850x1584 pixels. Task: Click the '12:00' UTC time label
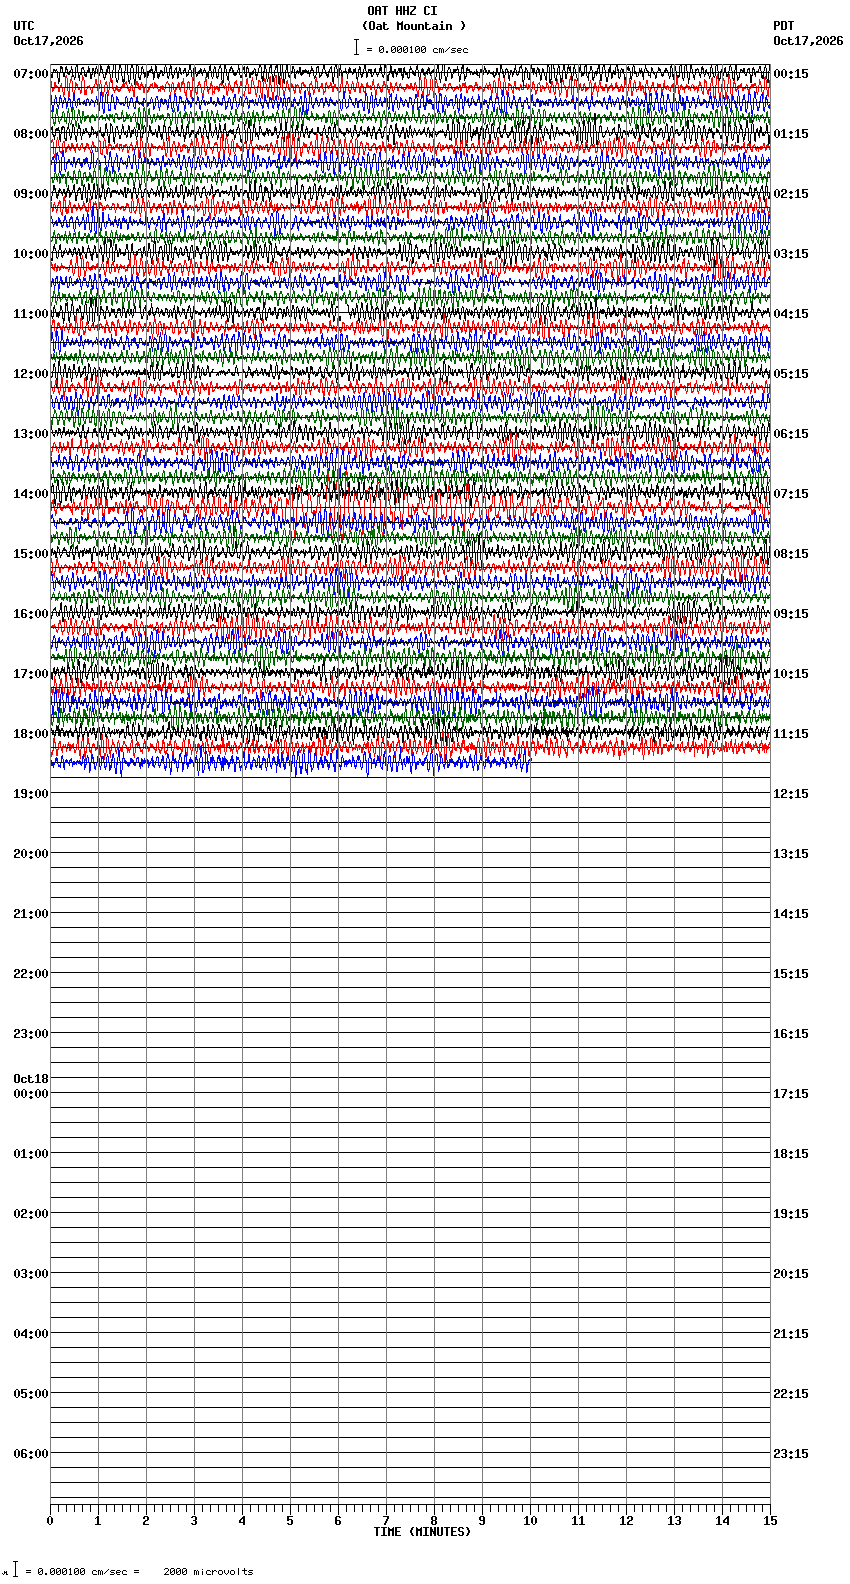coord(31,374)
